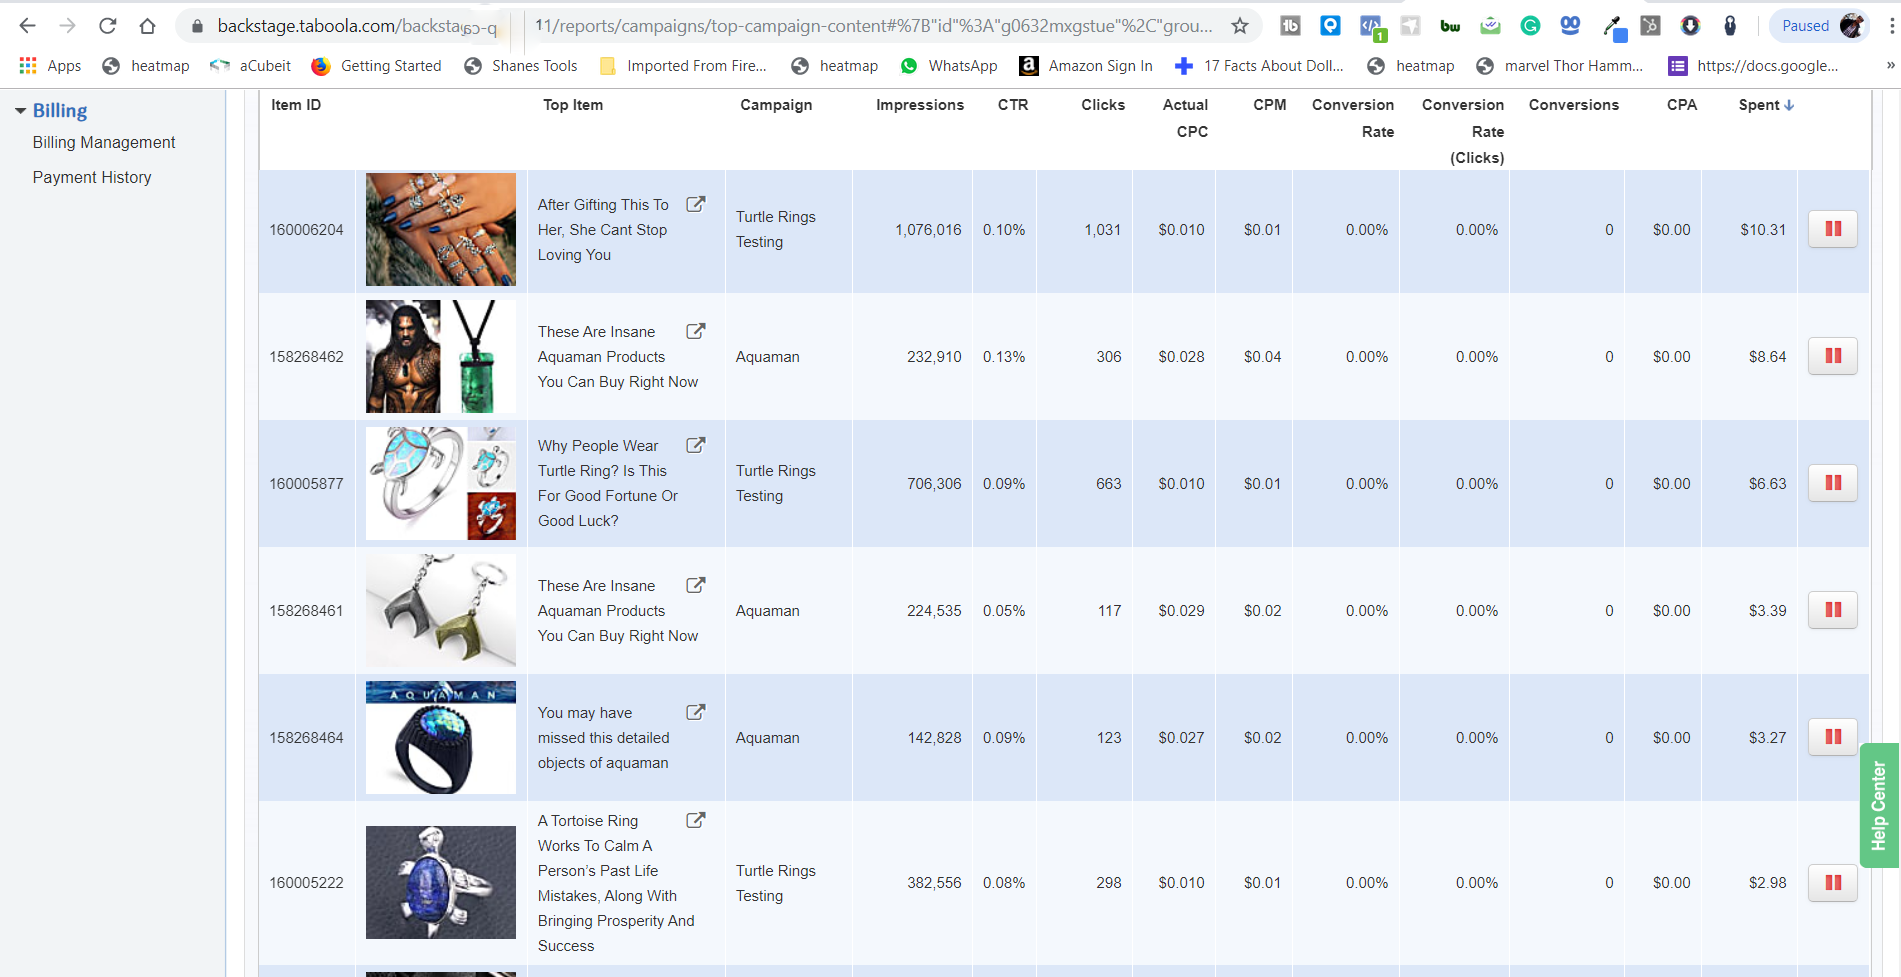Open the docs.google bookmark
The image size is (1901, 977).
[1753, 66]
